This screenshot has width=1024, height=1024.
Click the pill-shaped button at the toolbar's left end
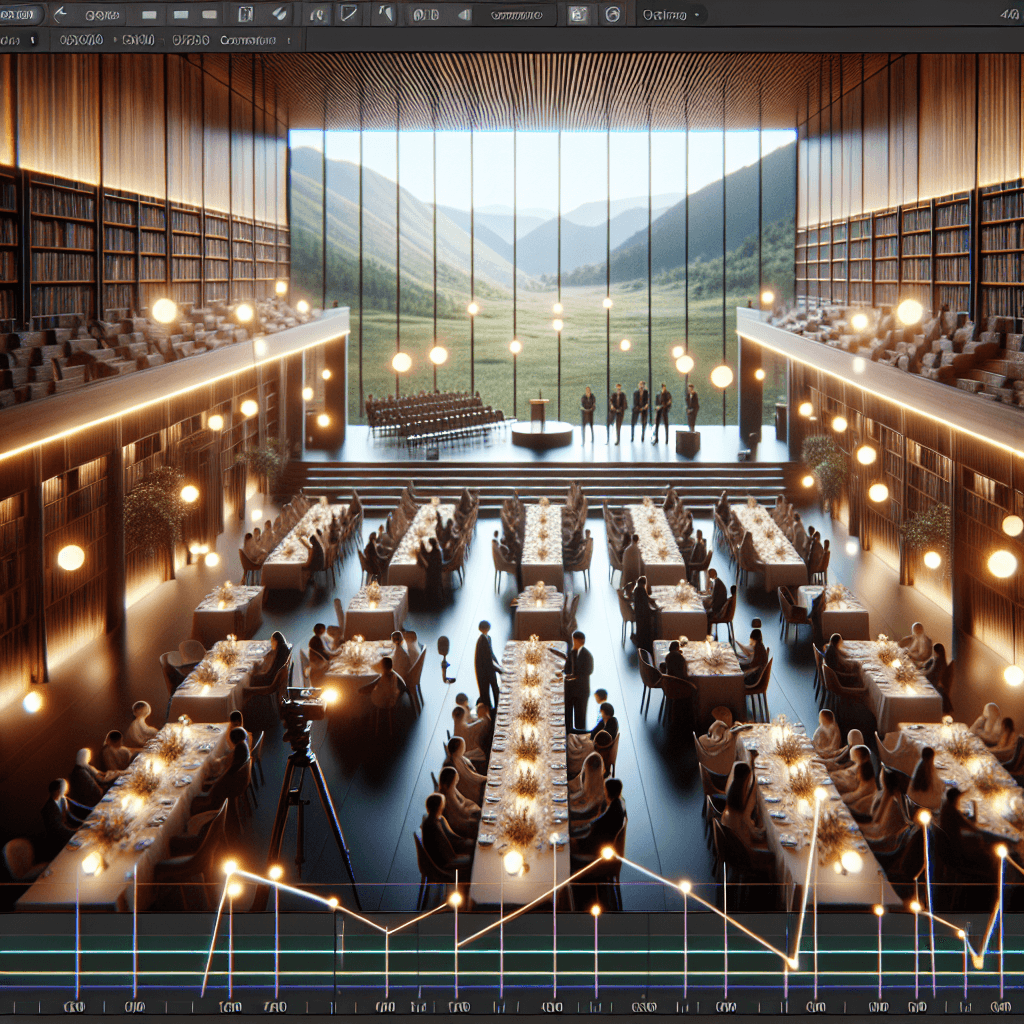[x=20, y=14]
